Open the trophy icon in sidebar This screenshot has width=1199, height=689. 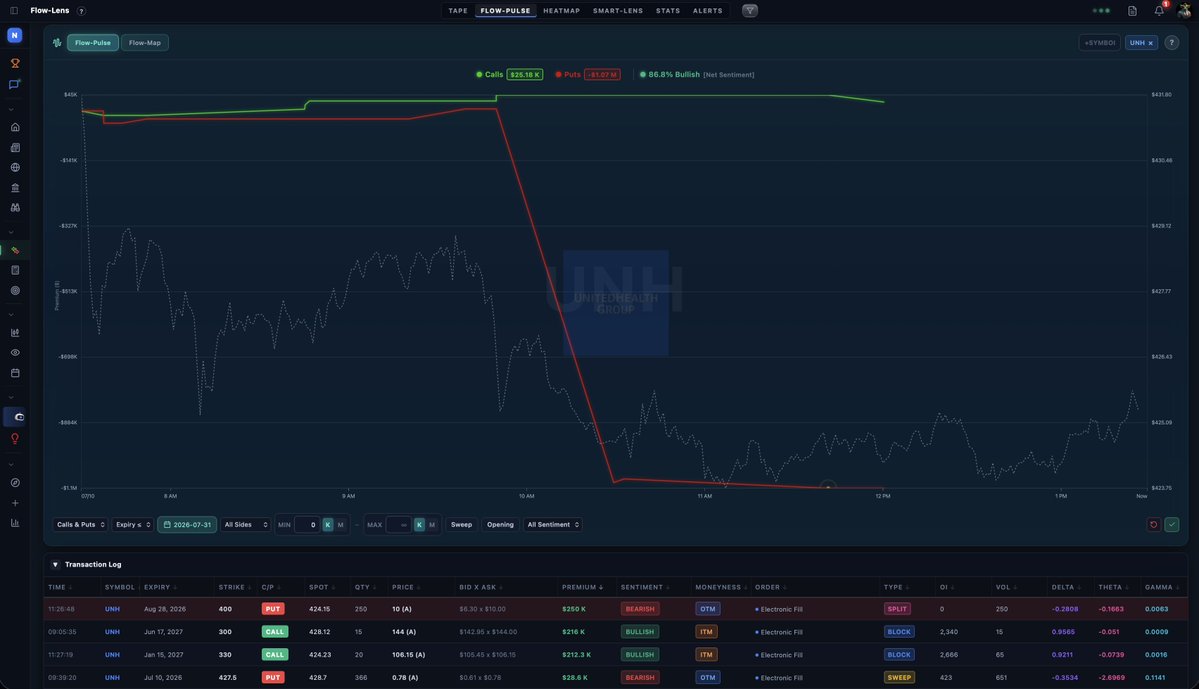point(15,63)
